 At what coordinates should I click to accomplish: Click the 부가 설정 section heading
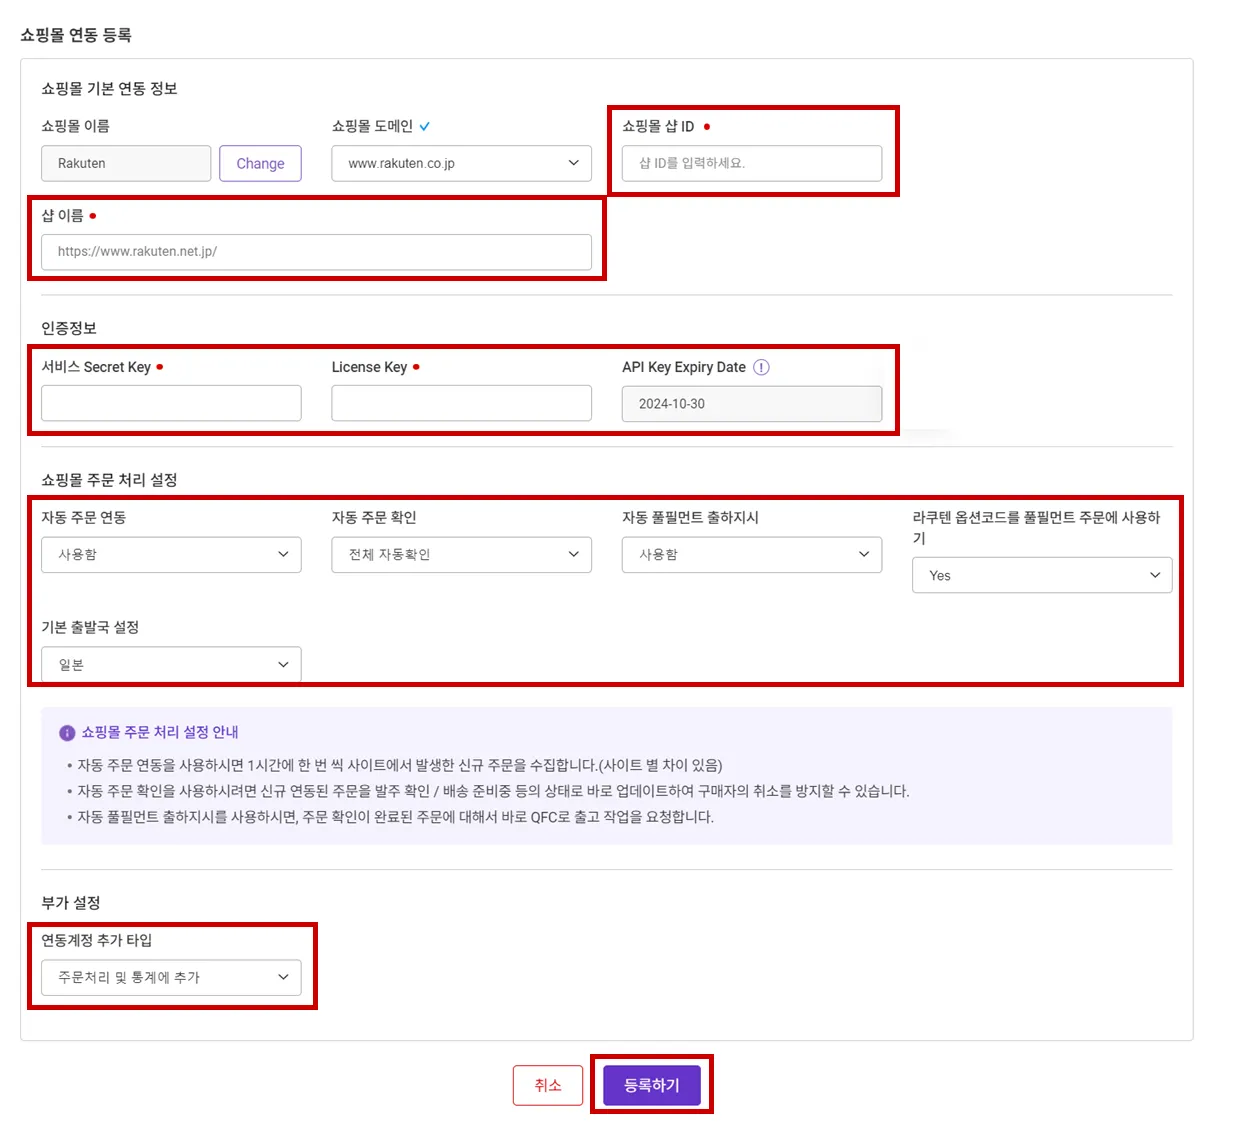coord(71,903)
